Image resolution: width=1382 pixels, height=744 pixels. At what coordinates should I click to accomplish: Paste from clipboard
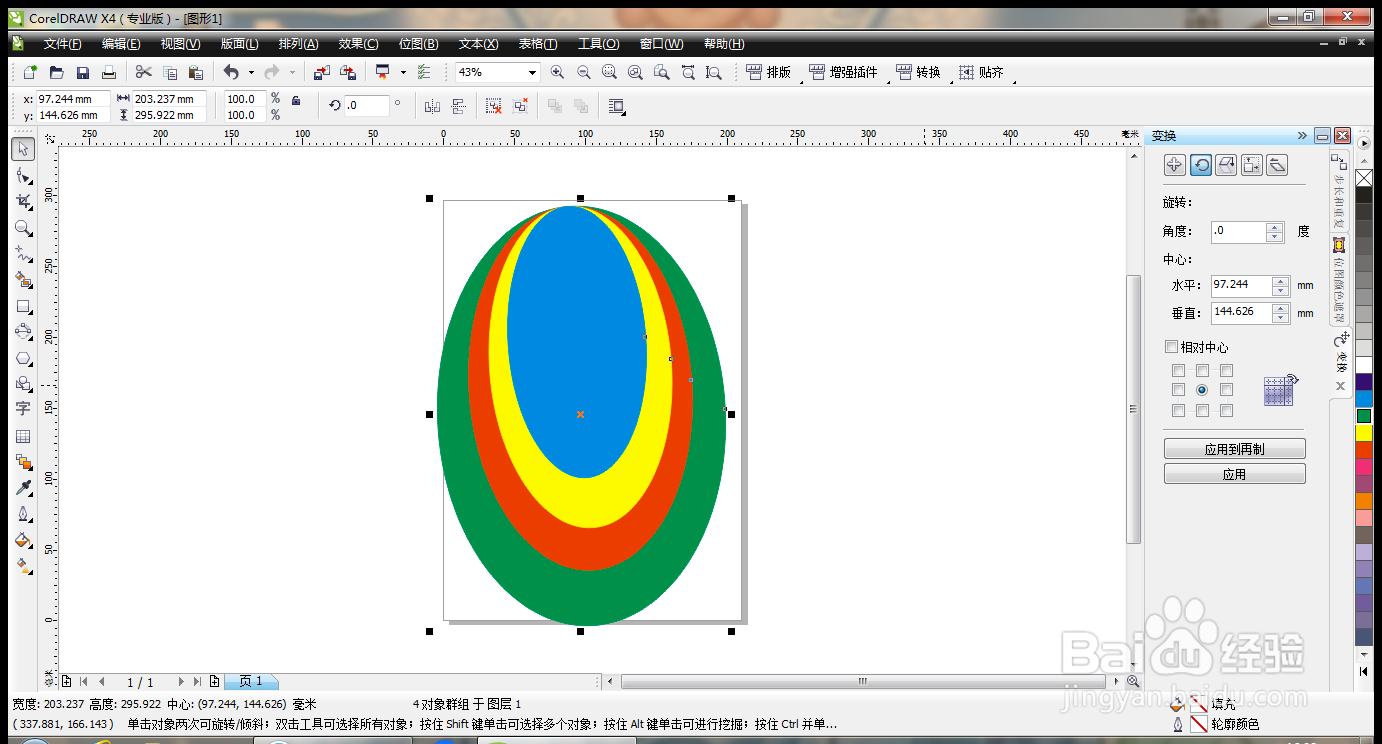coord(196,72)
